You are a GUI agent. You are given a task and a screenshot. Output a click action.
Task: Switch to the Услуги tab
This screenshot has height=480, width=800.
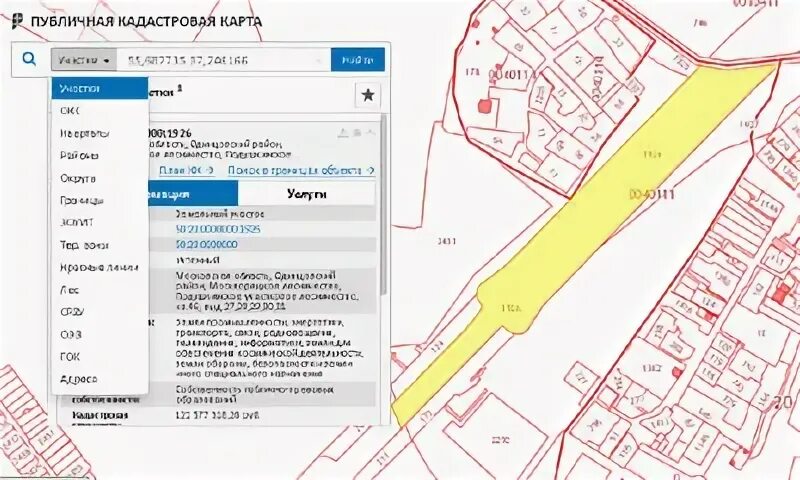(x=307, y=194)
